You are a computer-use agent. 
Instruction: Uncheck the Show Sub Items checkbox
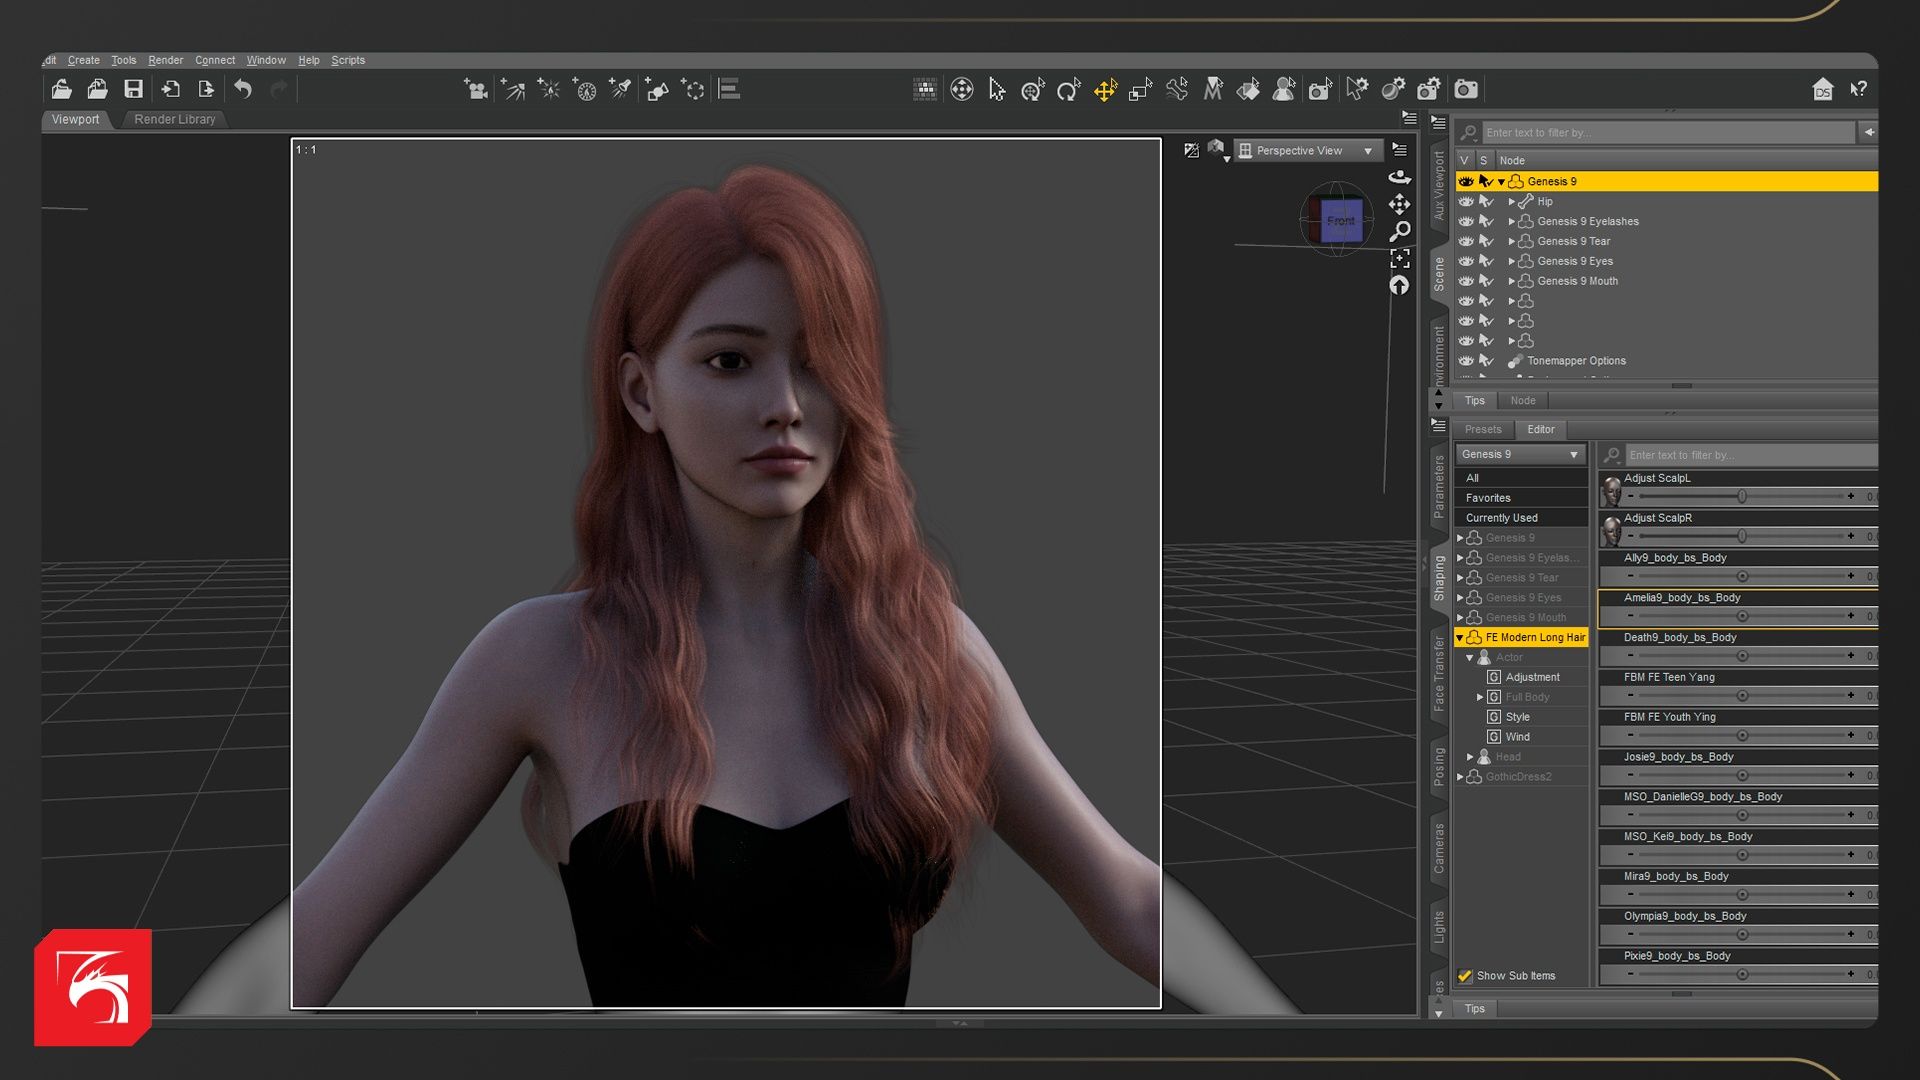click(1465, 976)
